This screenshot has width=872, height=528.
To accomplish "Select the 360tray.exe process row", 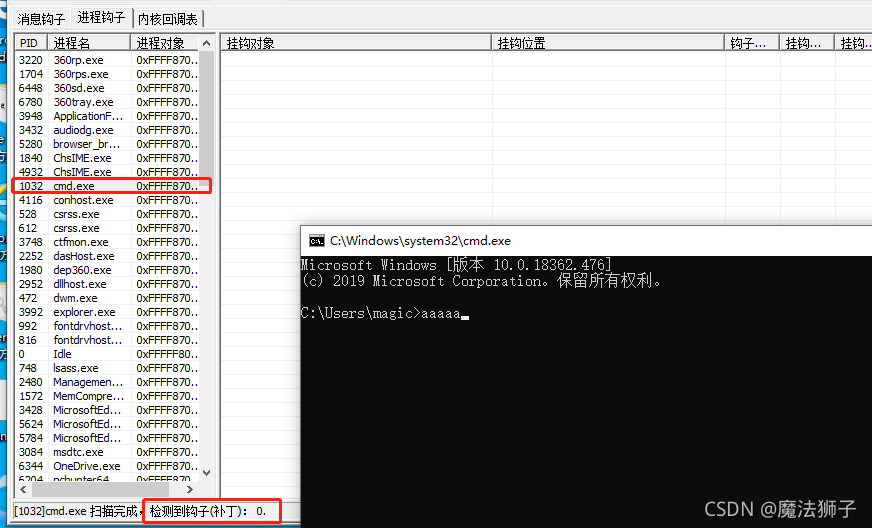I will tap(107, 102).
